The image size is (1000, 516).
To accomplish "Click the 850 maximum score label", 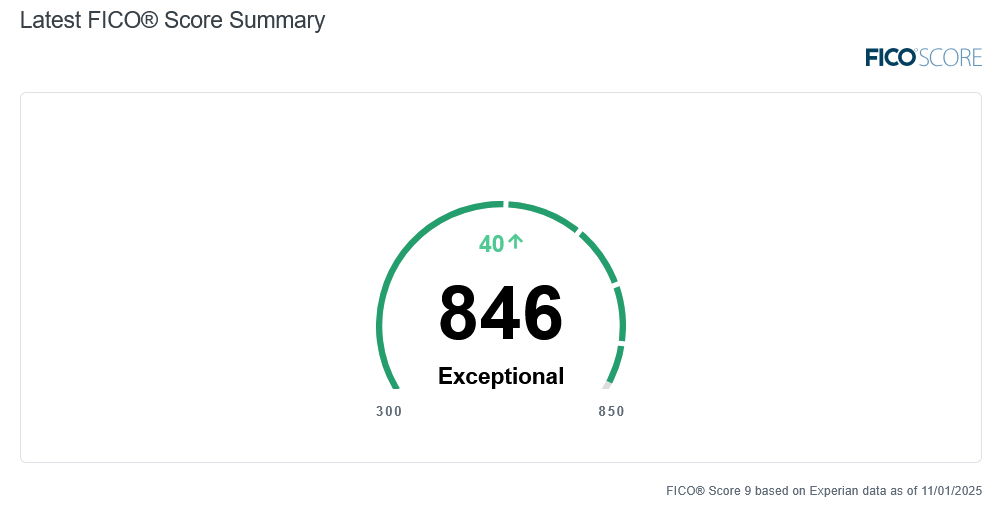I will (611, 412).
